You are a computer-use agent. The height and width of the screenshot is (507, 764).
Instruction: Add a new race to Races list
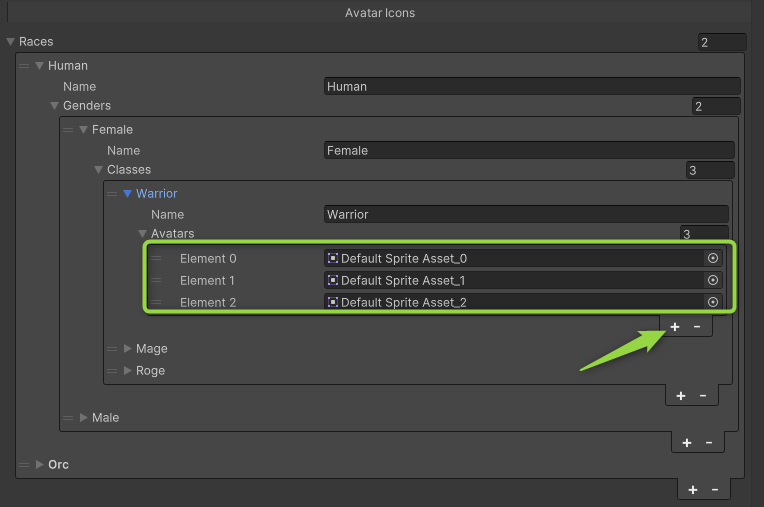click(693, 489)
